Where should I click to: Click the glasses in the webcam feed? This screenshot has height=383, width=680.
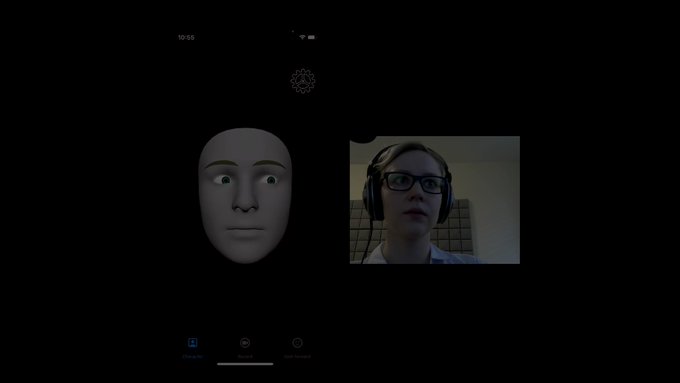tap(415, 182)
